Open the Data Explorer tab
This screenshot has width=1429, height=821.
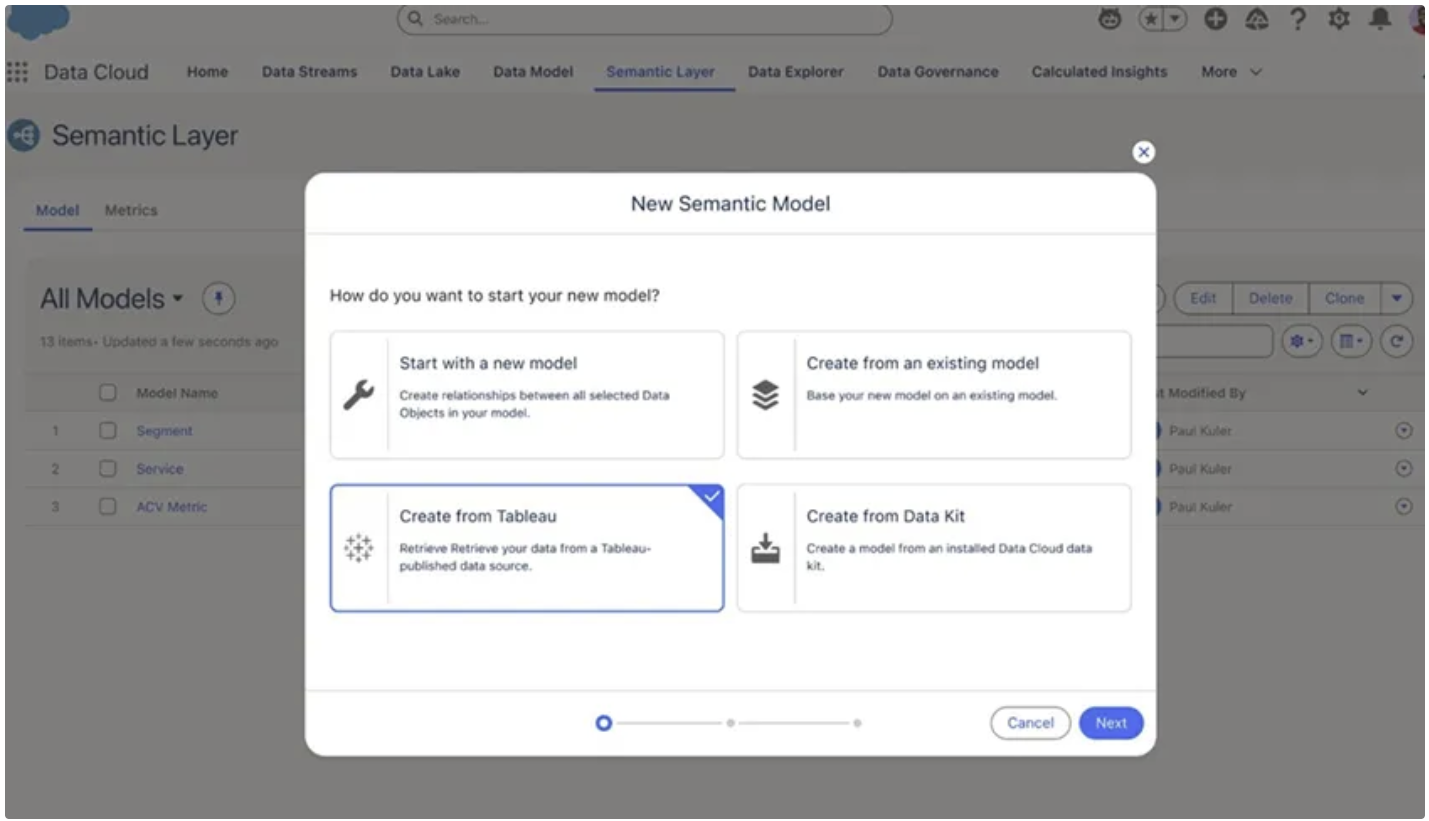[x=795, y=72]
